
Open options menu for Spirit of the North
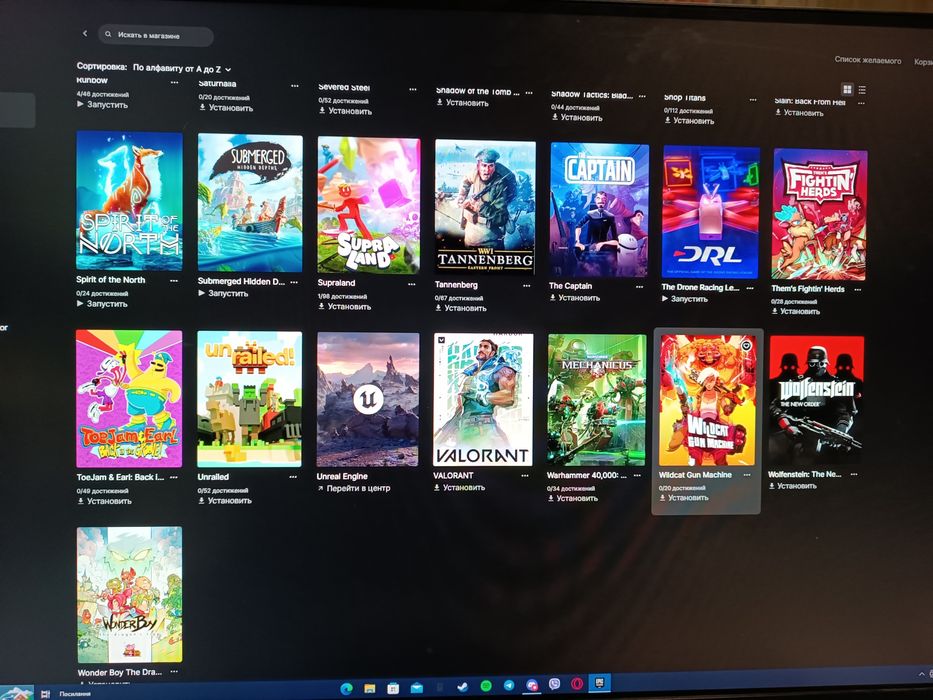[x=174, y=280]
